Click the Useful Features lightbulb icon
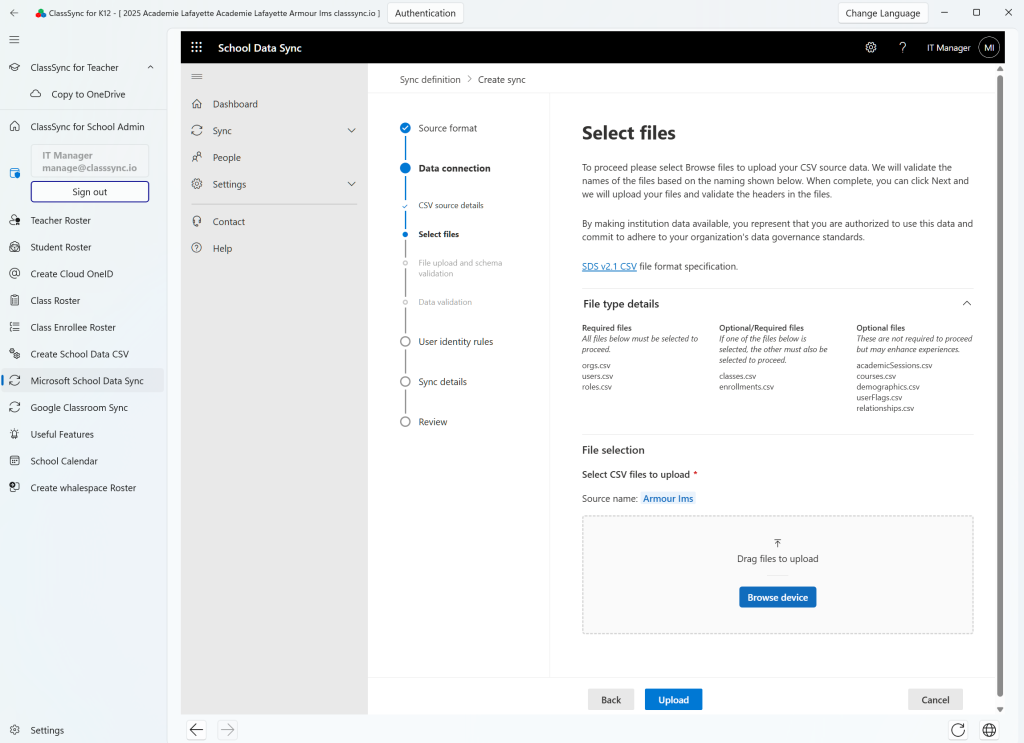 pyautogui.click(x=14, y=434)
